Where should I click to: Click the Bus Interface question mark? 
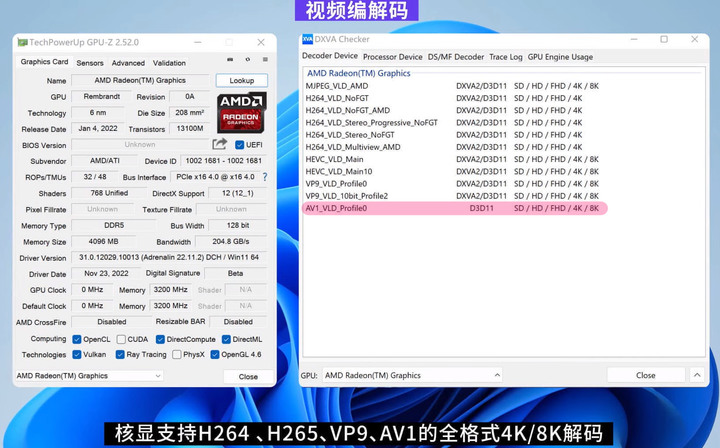click(265, 177)
